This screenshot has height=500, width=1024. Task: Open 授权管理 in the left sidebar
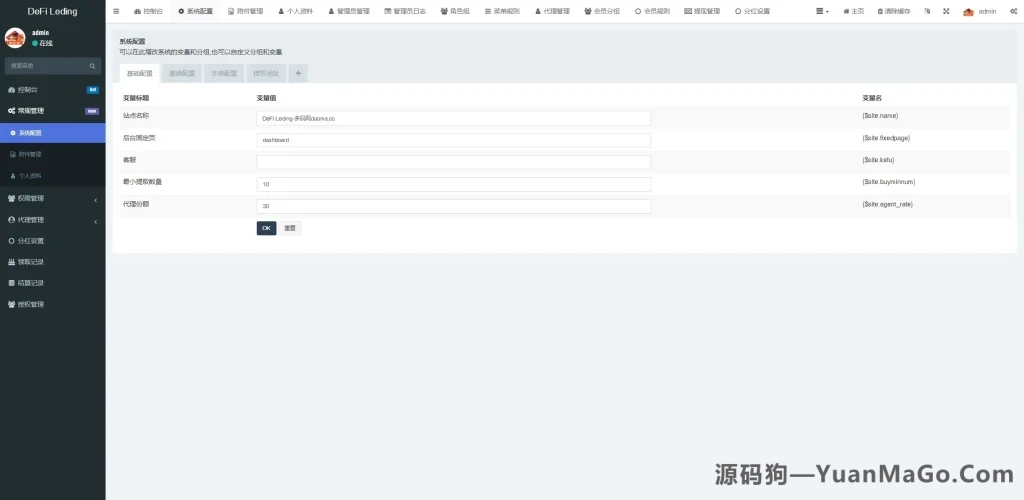52,304
